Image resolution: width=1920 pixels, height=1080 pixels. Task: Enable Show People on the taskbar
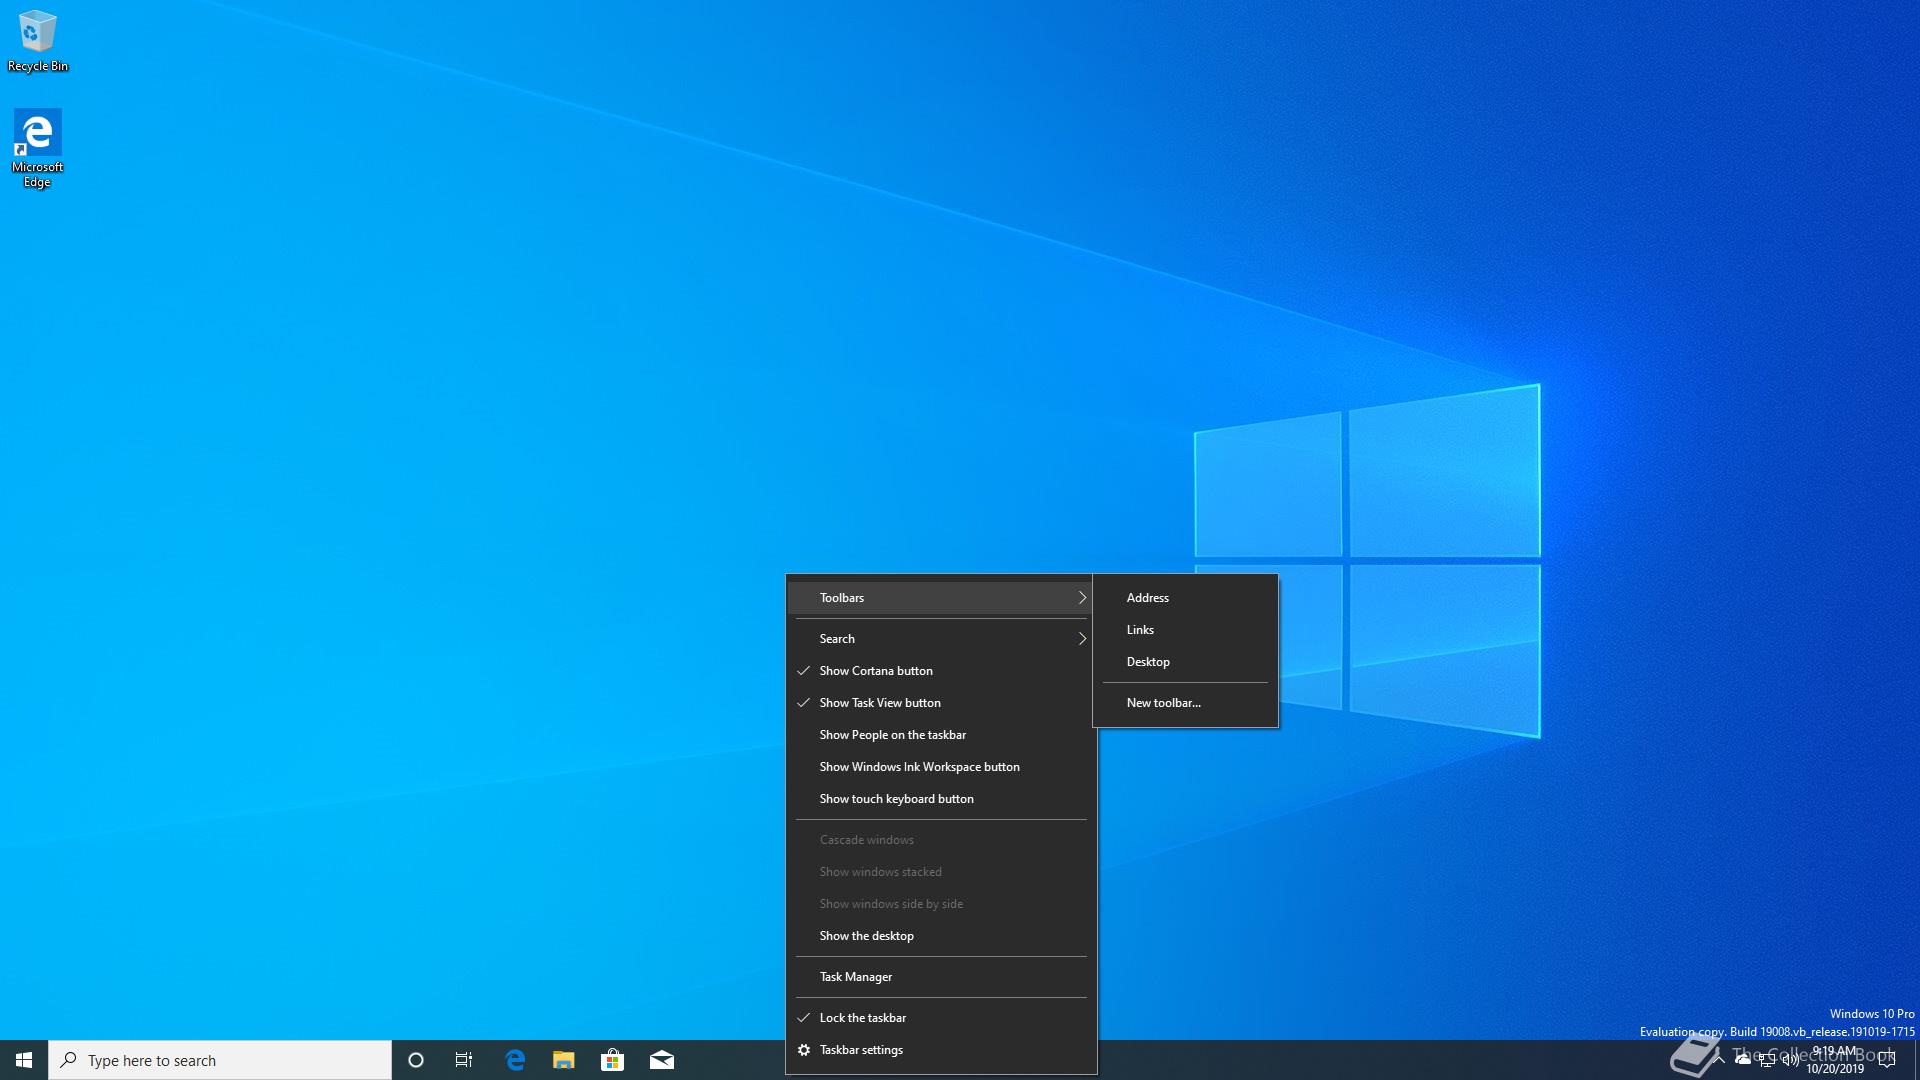click(x=941, y=735)
